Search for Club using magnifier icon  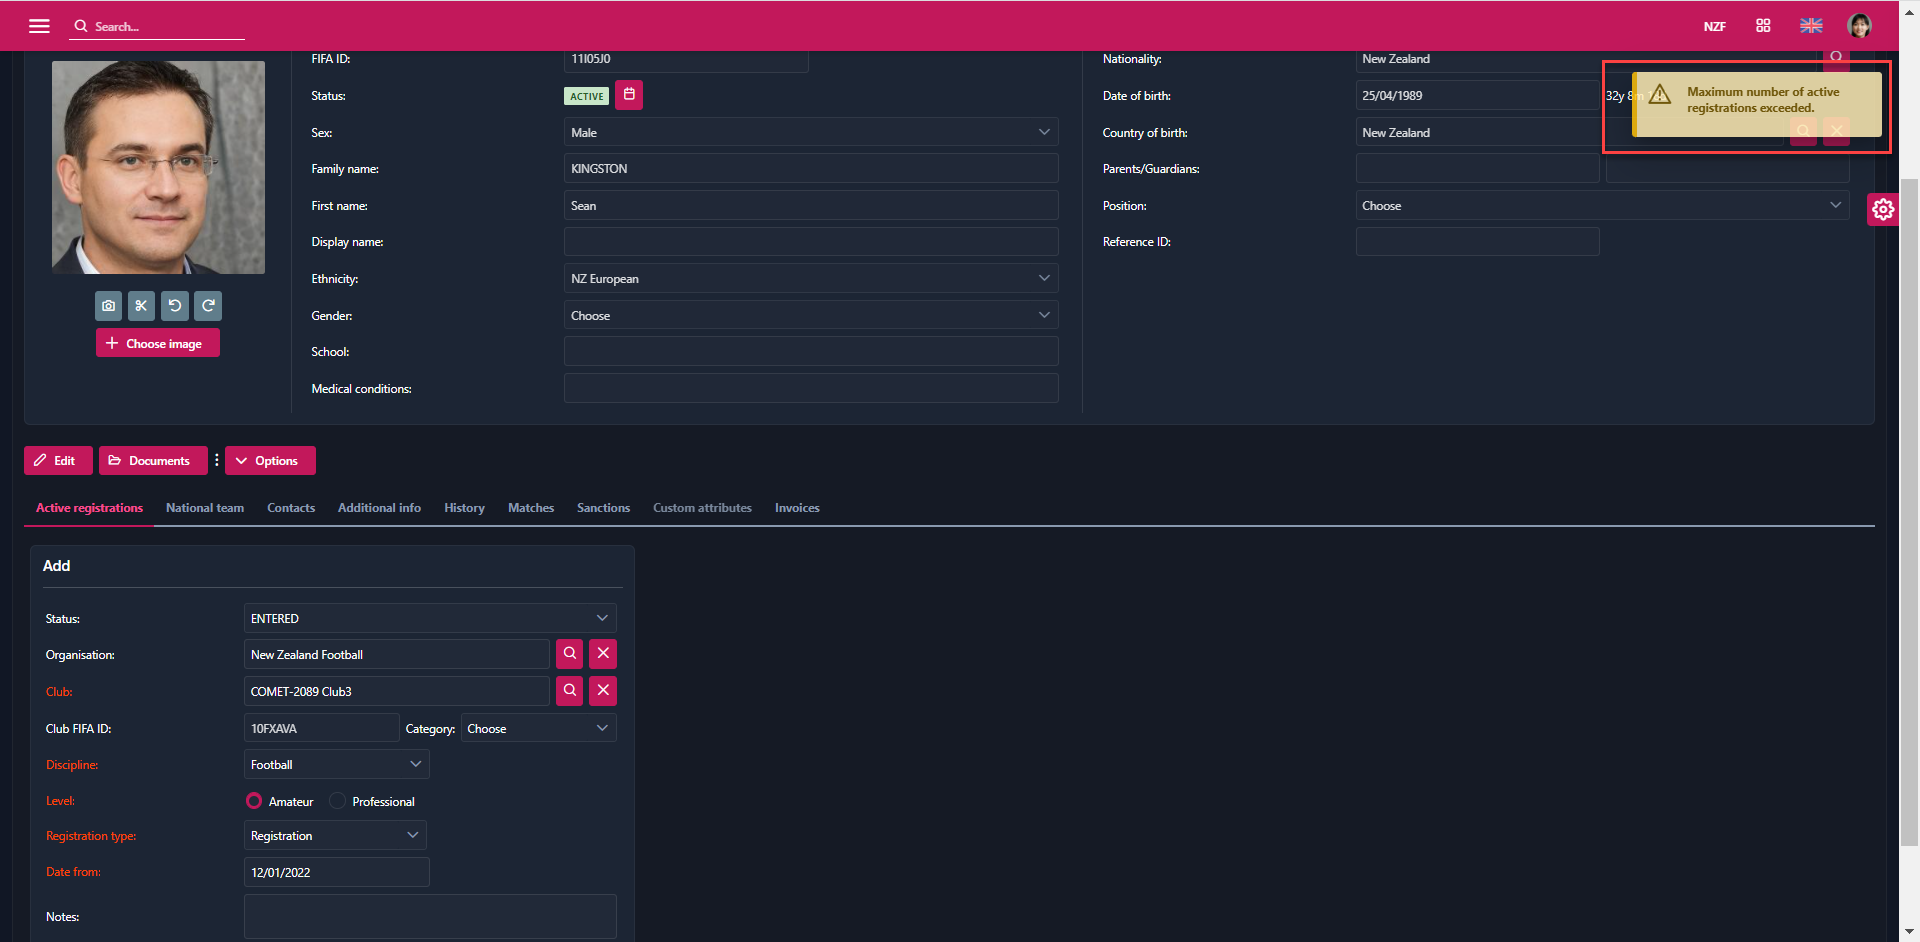570,691
